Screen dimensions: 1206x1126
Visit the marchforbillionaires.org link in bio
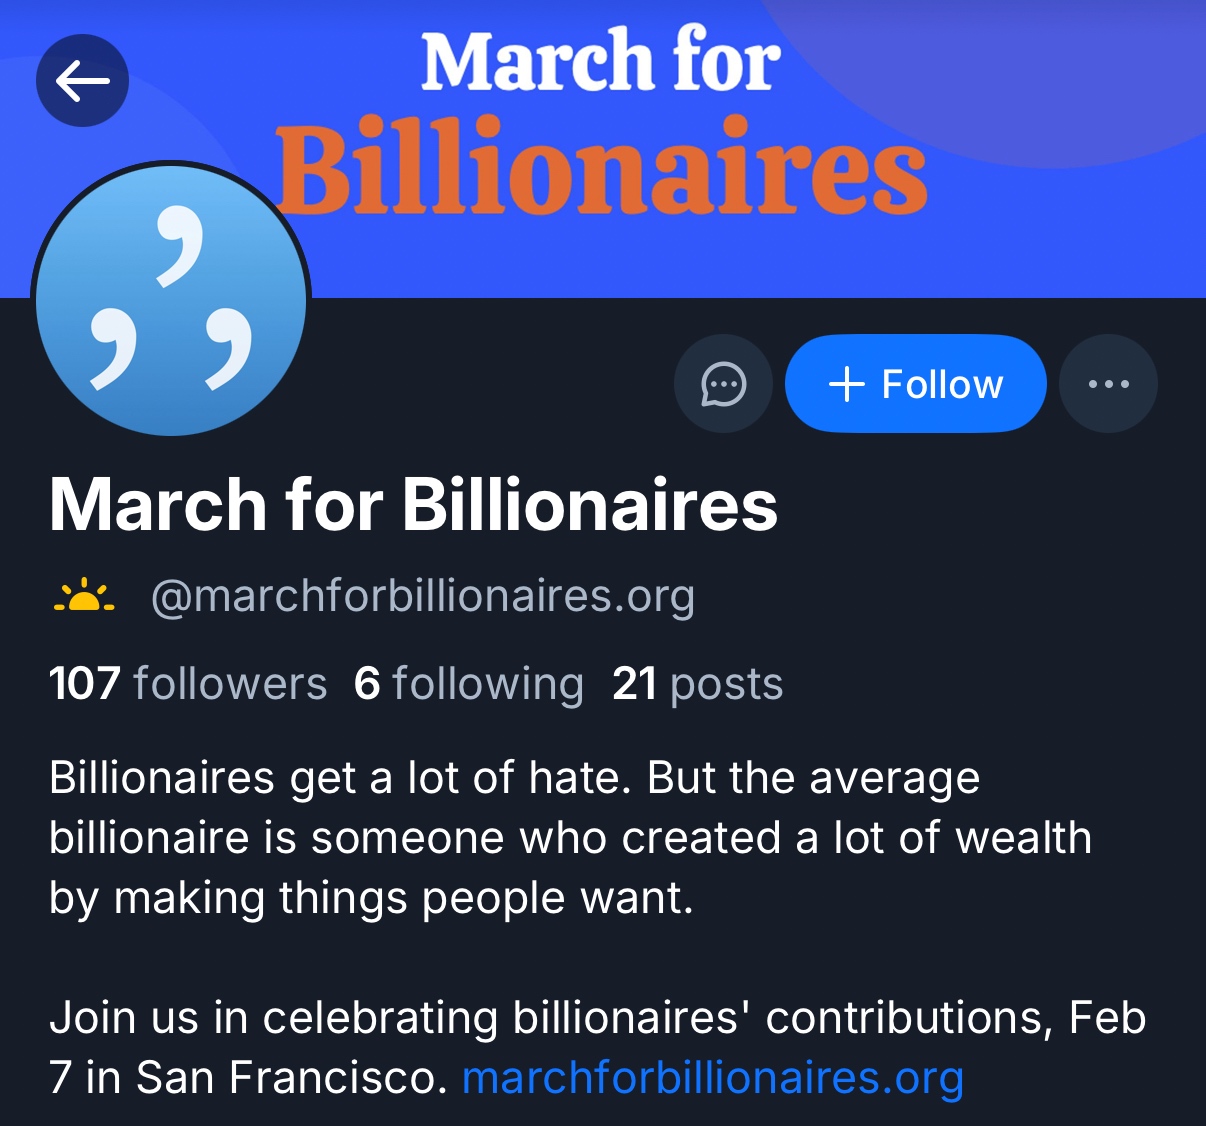click(x=712, y=1078)
